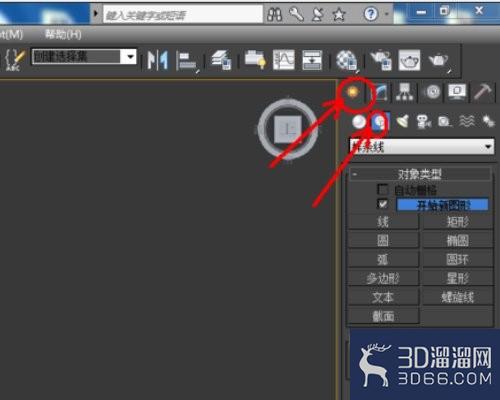500x400 pixels.
Task: Toggle the Ribbon folder-bulb icon
Action: point(255,59)
